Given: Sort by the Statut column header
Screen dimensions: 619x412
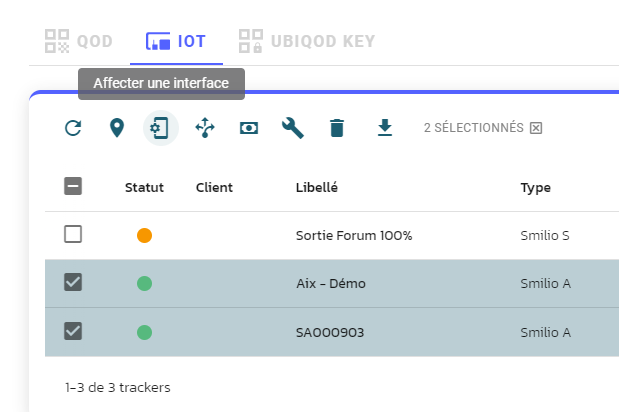Looking at the screenshot, I should point(144,187).
